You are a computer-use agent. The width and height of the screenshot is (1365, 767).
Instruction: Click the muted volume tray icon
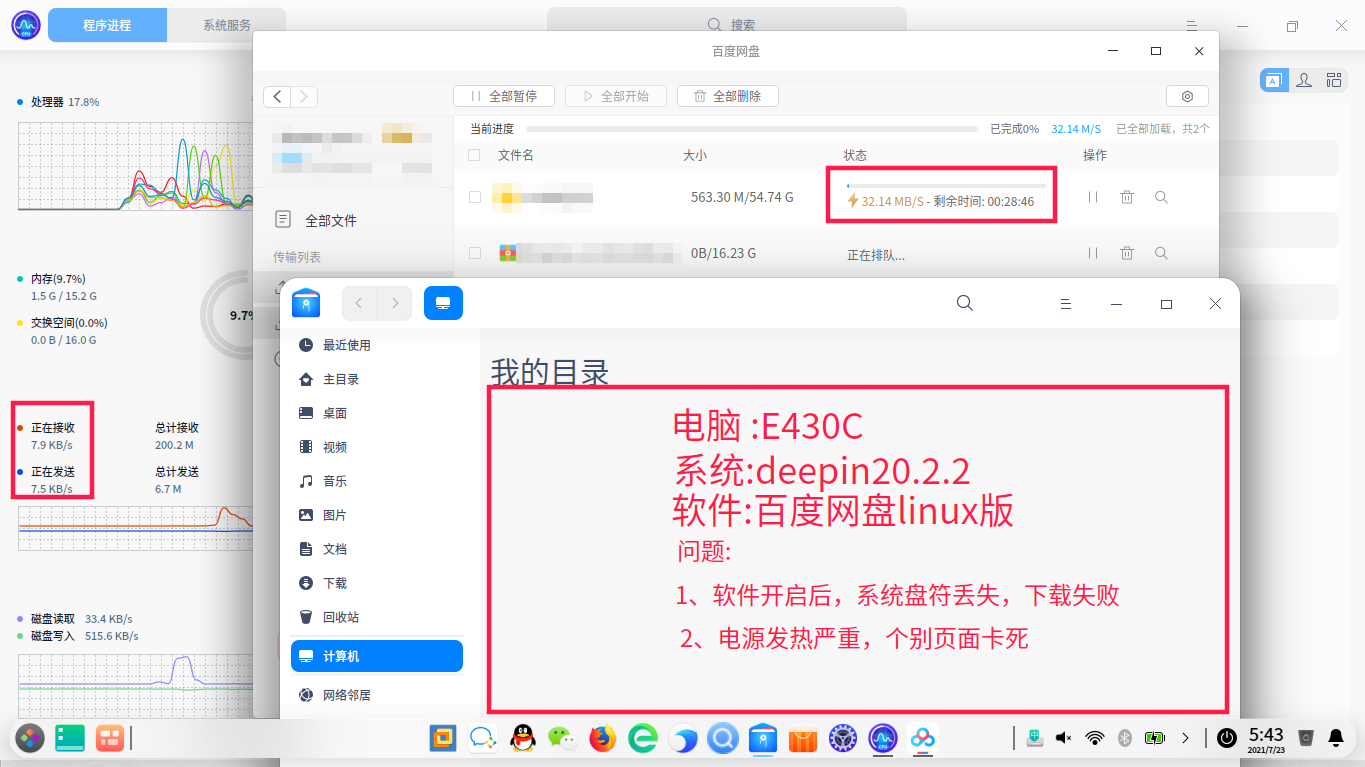1064,738
